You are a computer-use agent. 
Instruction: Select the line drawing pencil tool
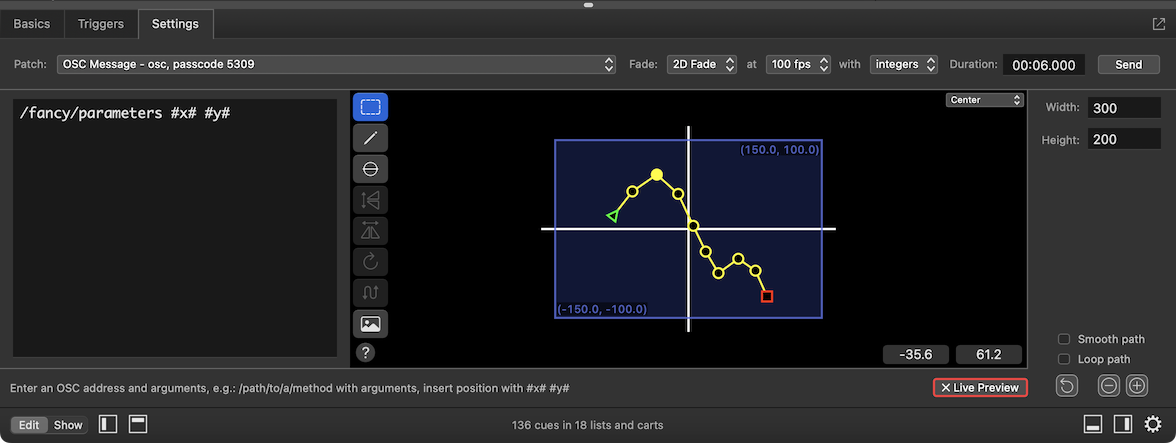370,138
